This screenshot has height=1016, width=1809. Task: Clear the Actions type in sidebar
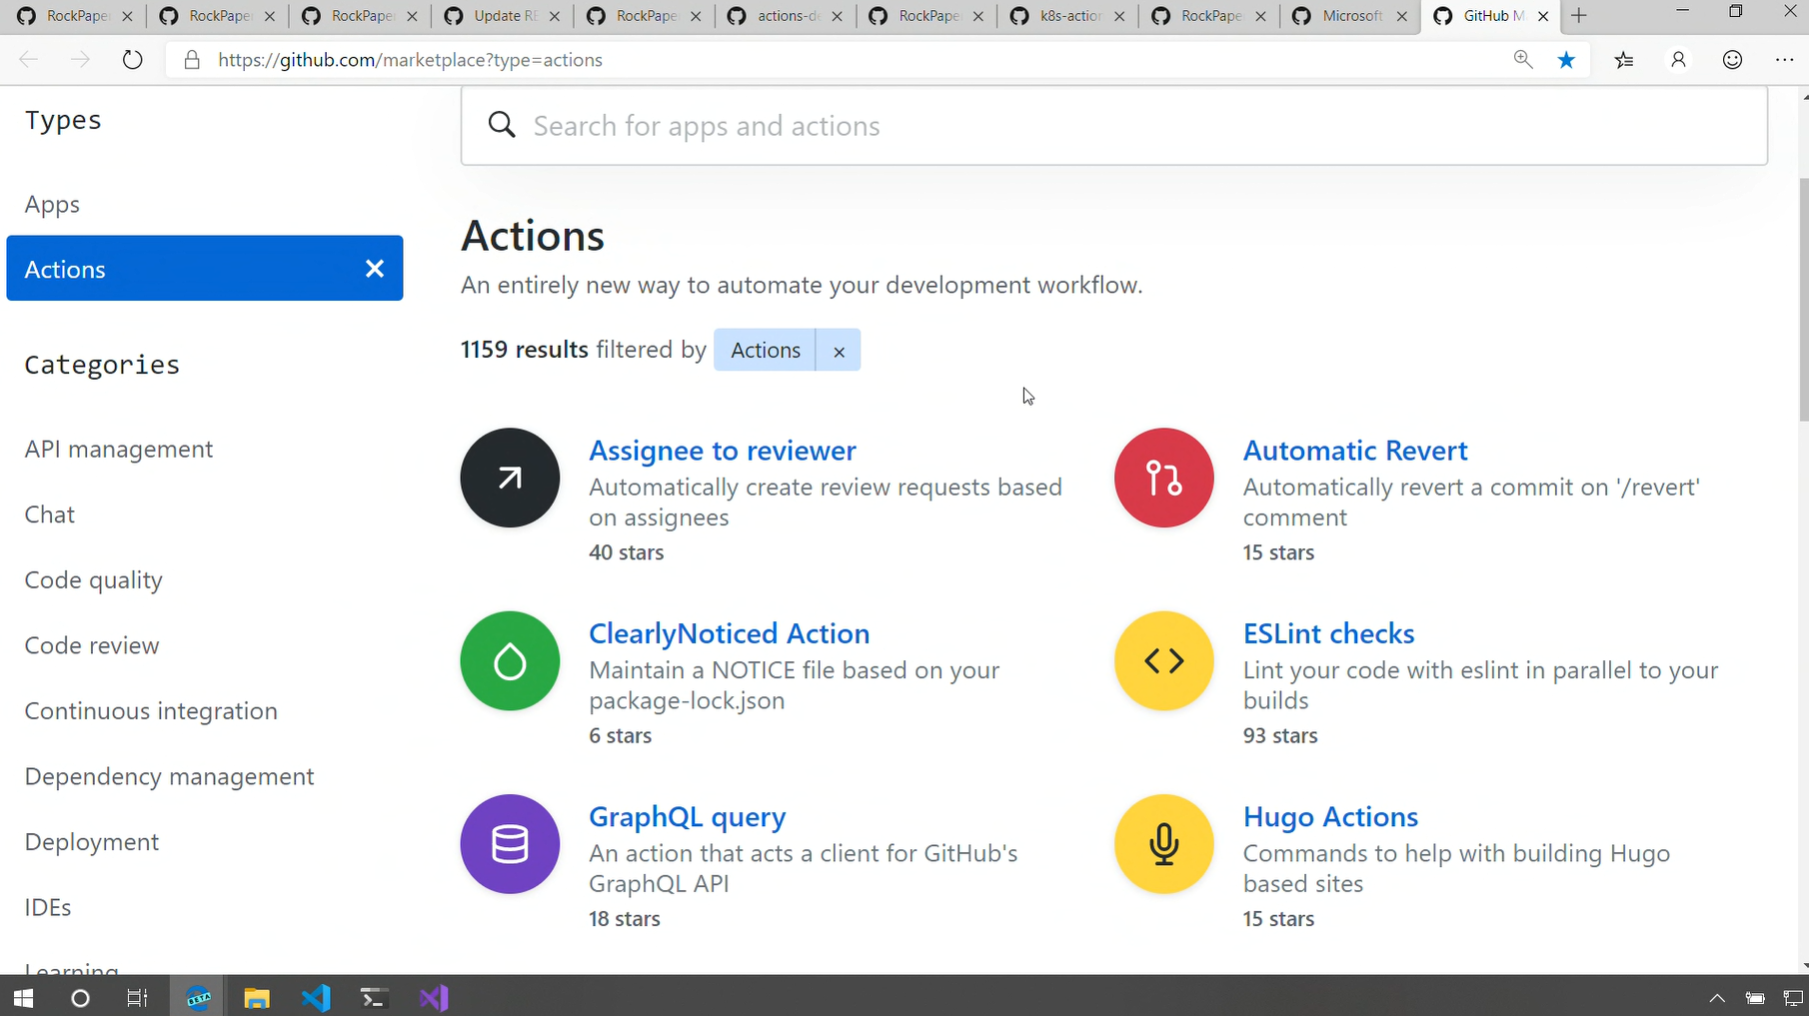(374, 268)
